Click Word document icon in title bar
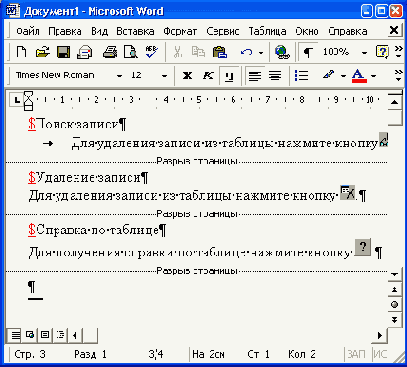The width and height of the screenshot is (407, 367). [x=13, y=10]
